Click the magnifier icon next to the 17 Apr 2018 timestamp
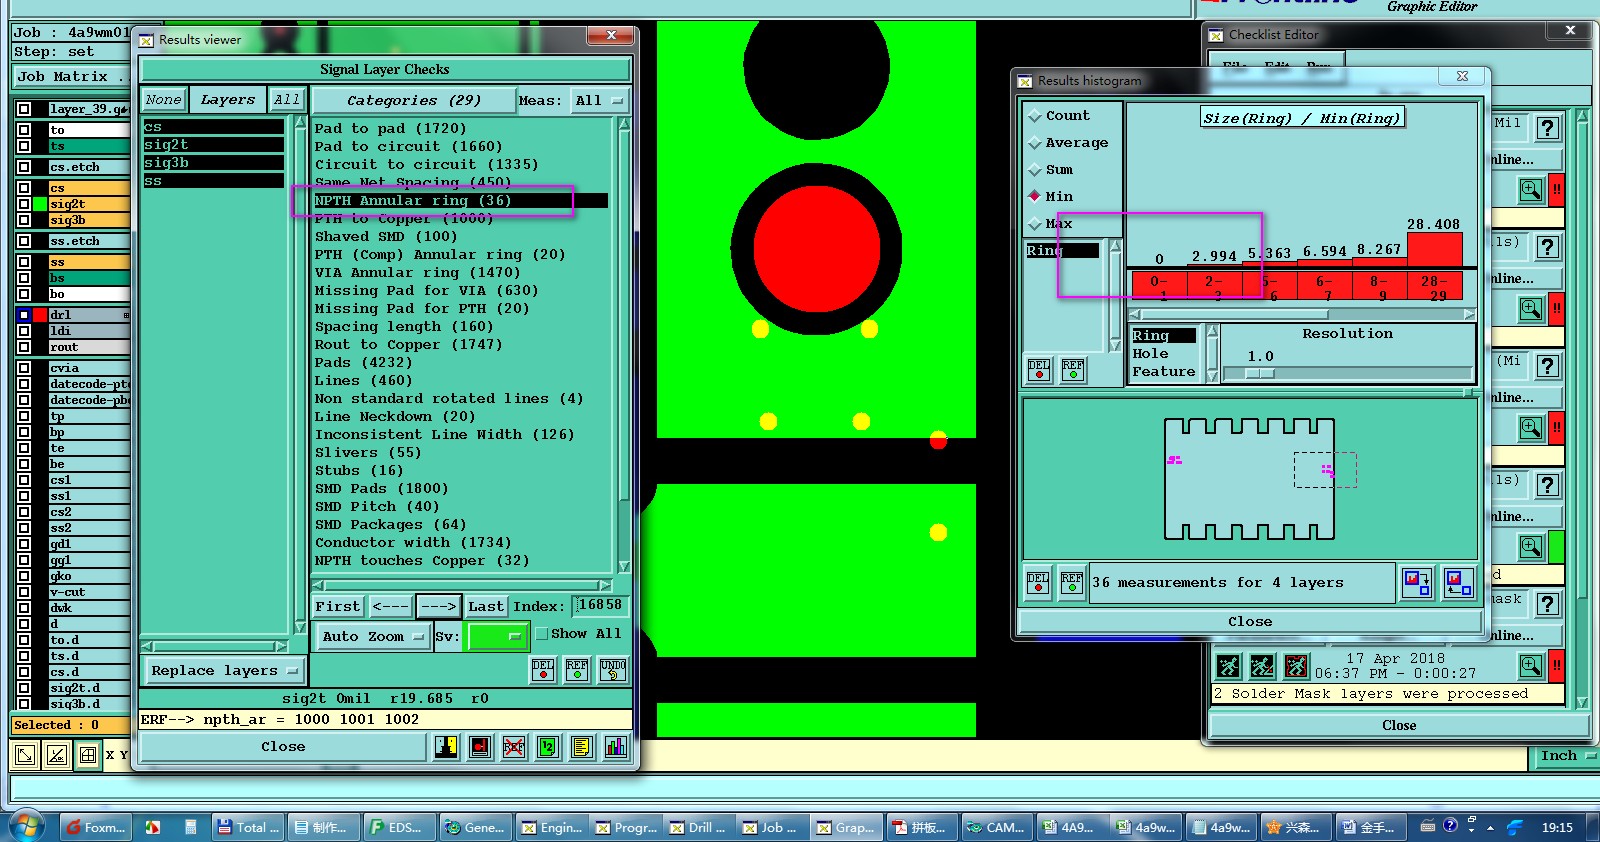Image resolution: width=1600 pixels, height=842 pixels. point(1531,665)
